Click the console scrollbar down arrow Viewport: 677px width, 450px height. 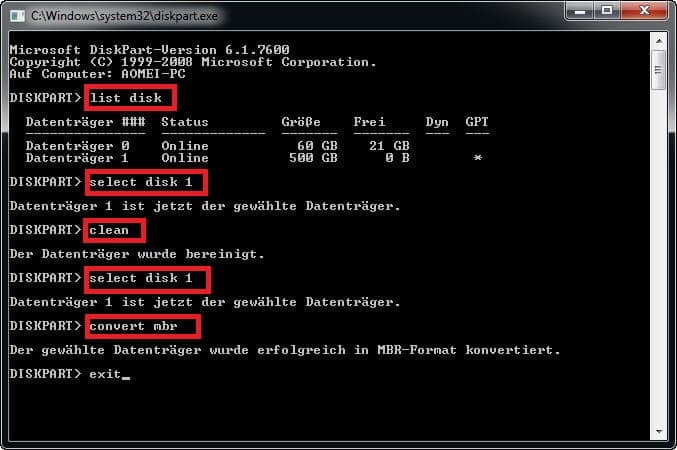point(659,431)
